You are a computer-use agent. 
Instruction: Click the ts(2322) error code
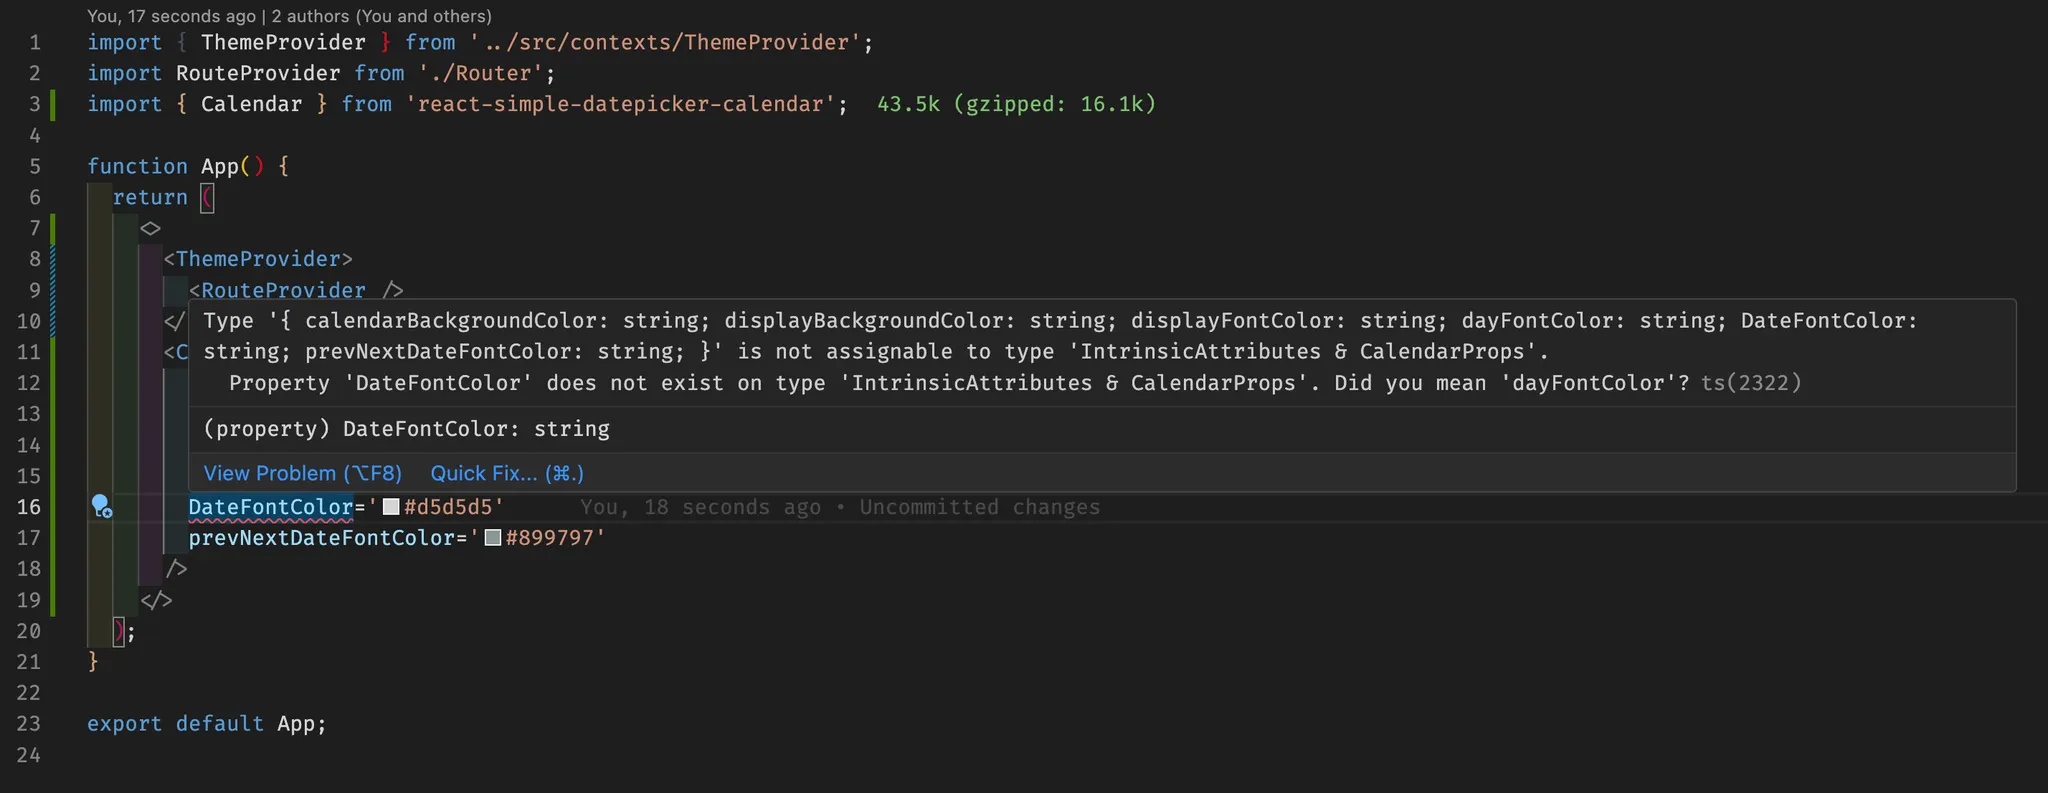tap(1751, 383)
